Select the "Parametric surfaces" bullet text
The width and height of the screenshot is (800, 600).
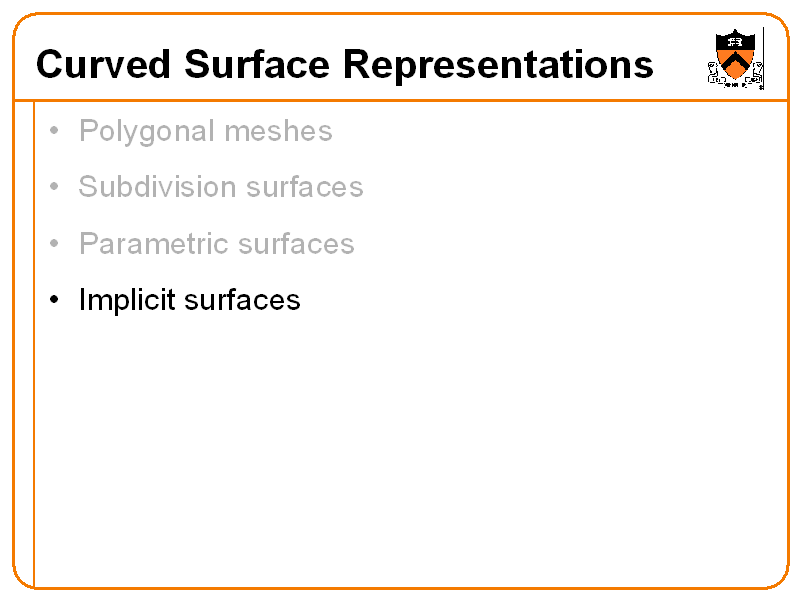(x=216, y=244)
